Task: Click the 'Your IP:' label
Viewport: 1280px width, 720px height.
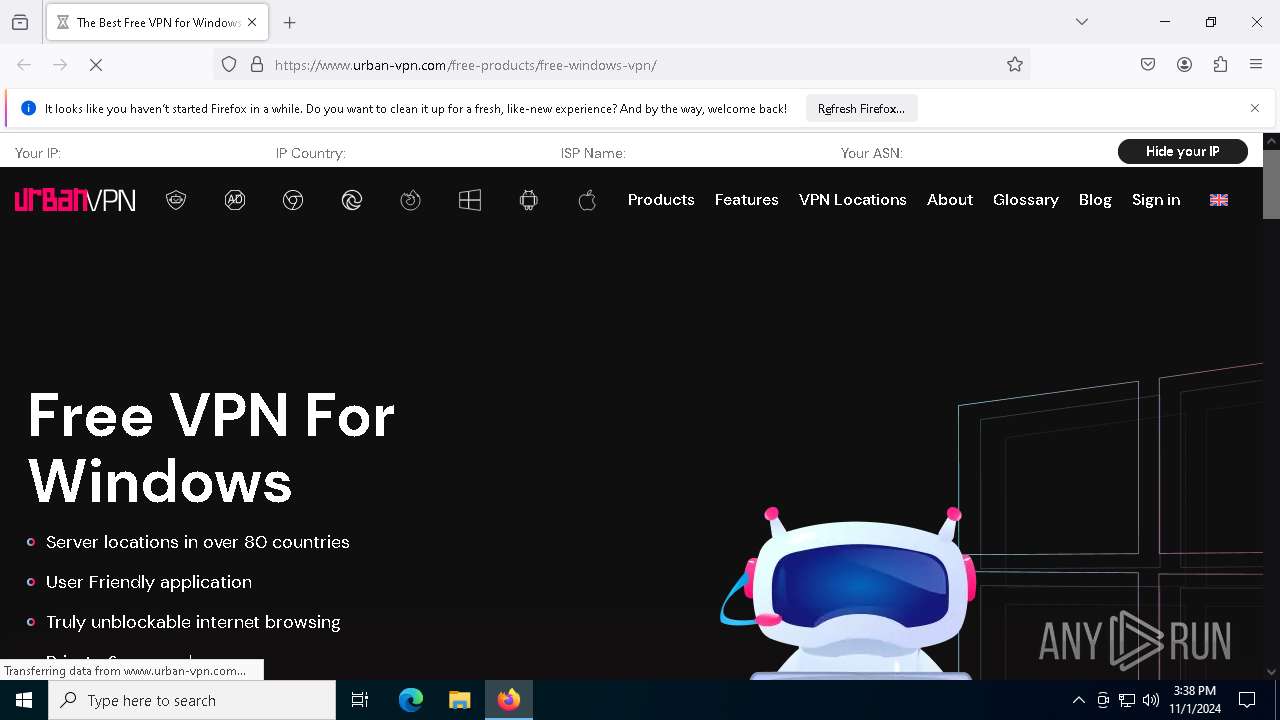Action: (x=38, y=153)
